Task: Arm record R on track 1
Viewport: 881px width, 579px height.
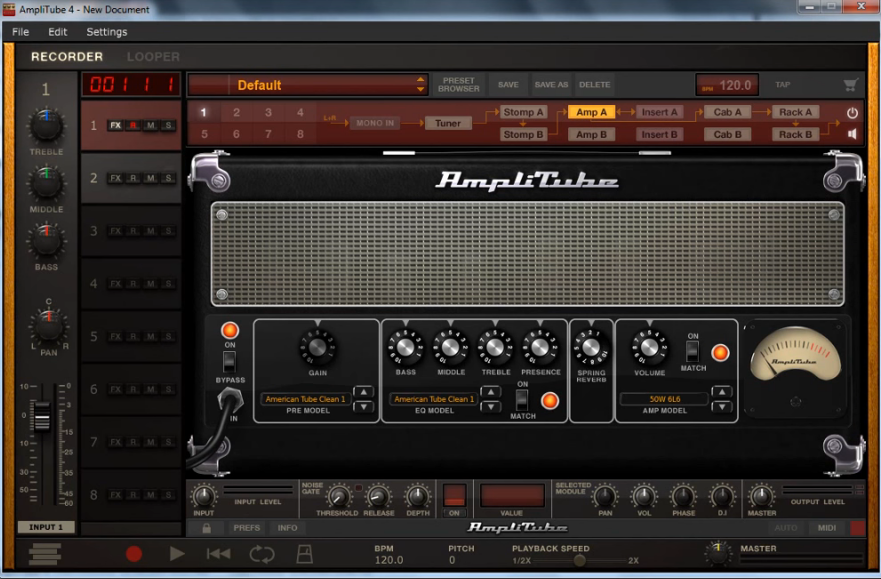Action: pyautogui.click(x=133, y=125)
